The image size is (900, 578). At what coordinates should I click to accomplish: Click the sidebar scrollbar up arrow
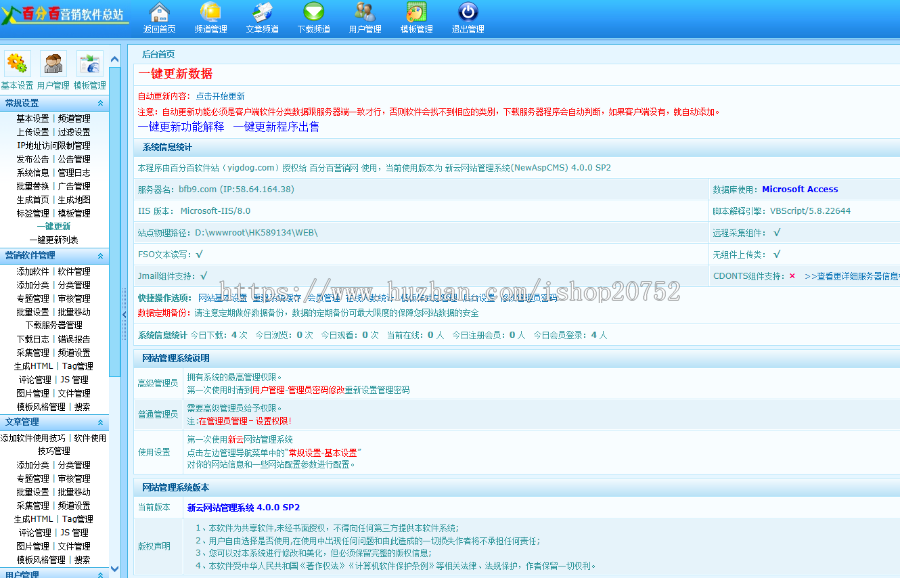[115, 60]
